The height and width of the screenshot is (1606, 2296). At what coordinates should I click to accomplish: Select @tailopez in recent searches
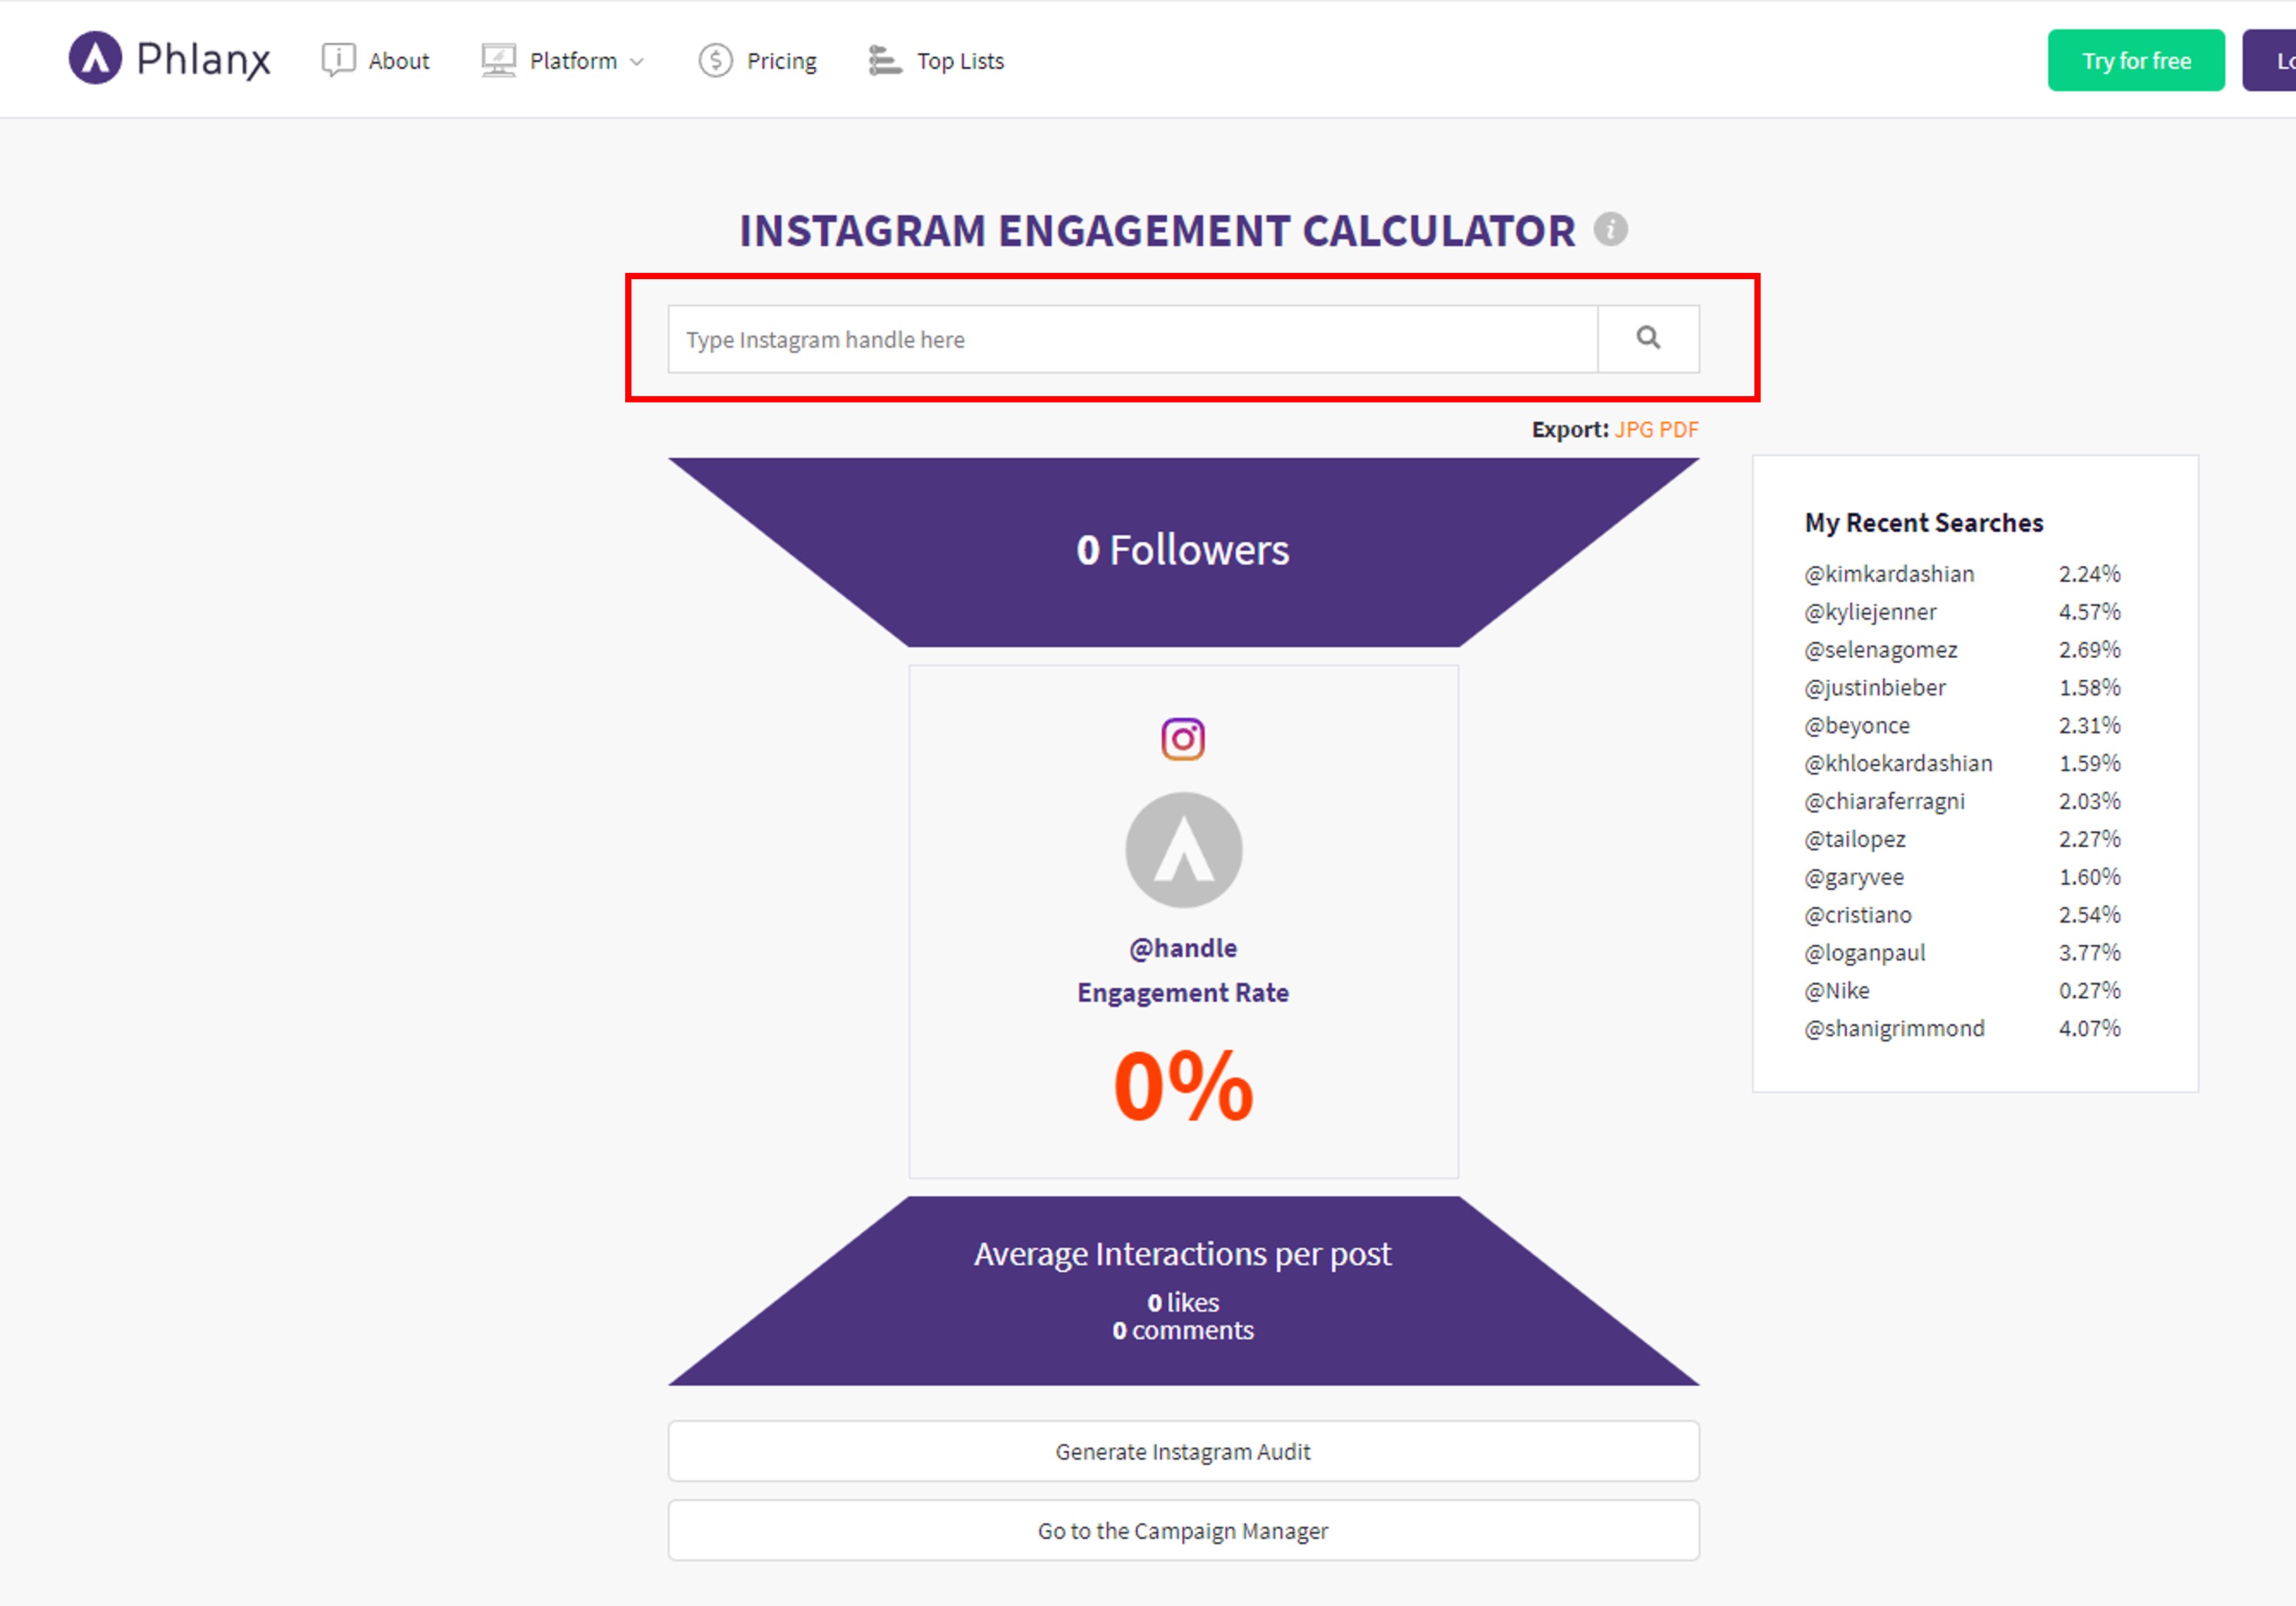1855,840
